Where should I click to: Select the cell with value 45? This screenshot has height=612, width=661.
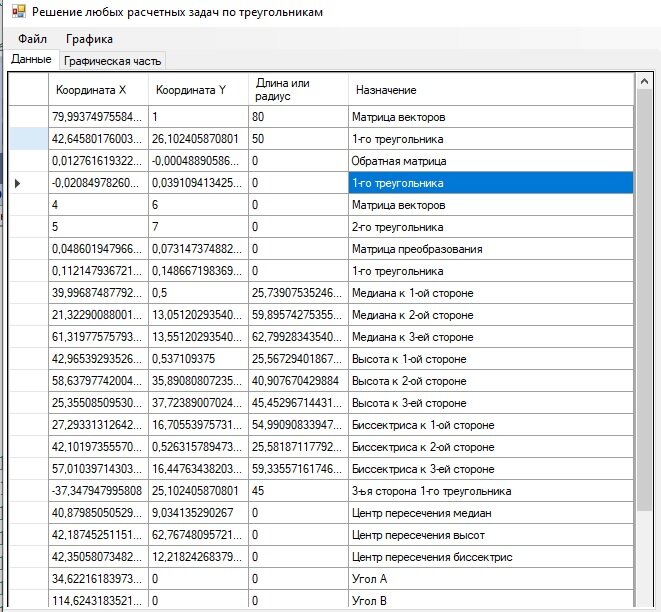click(x=298, y=491)
